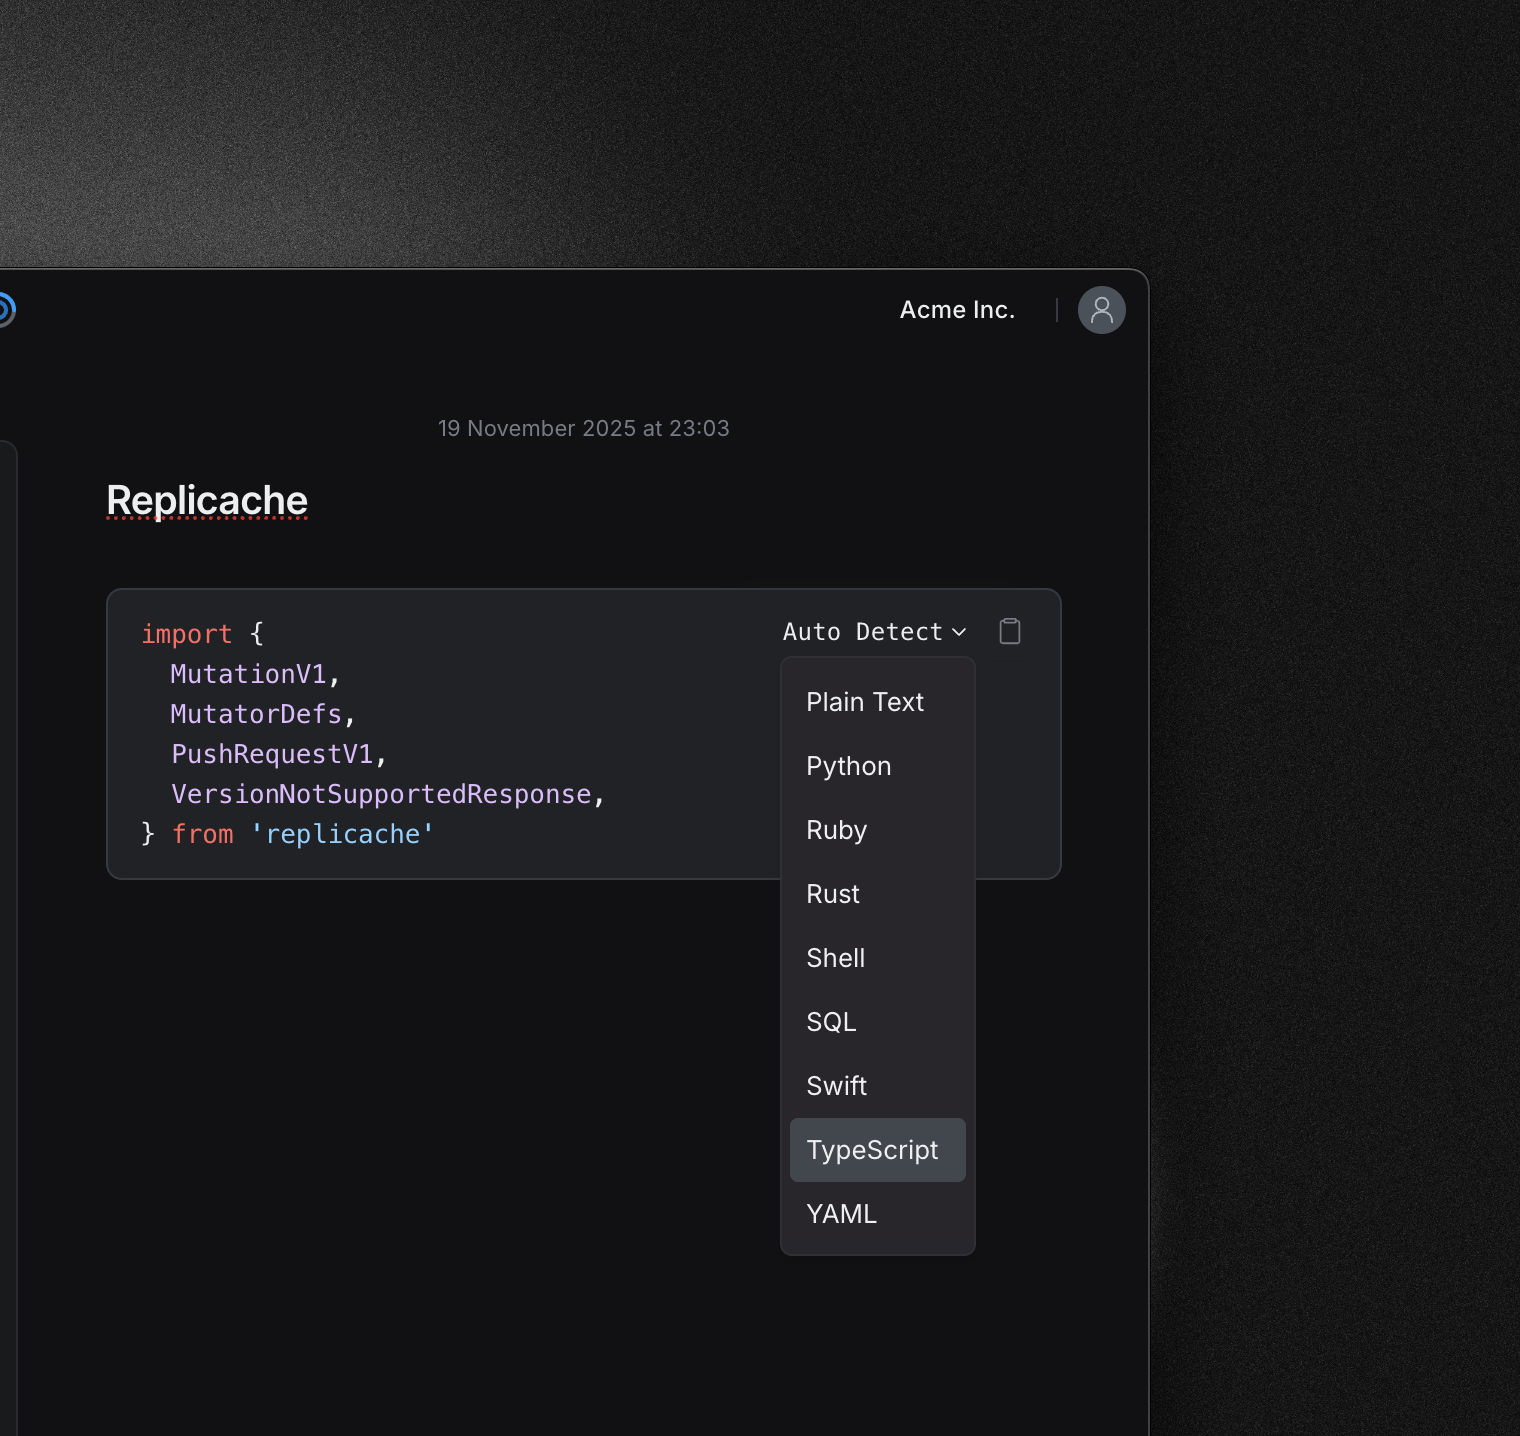This screenshot has height=1436, width=1520.
Task: Select Ruby in the language menu
Action: point(836,830)
